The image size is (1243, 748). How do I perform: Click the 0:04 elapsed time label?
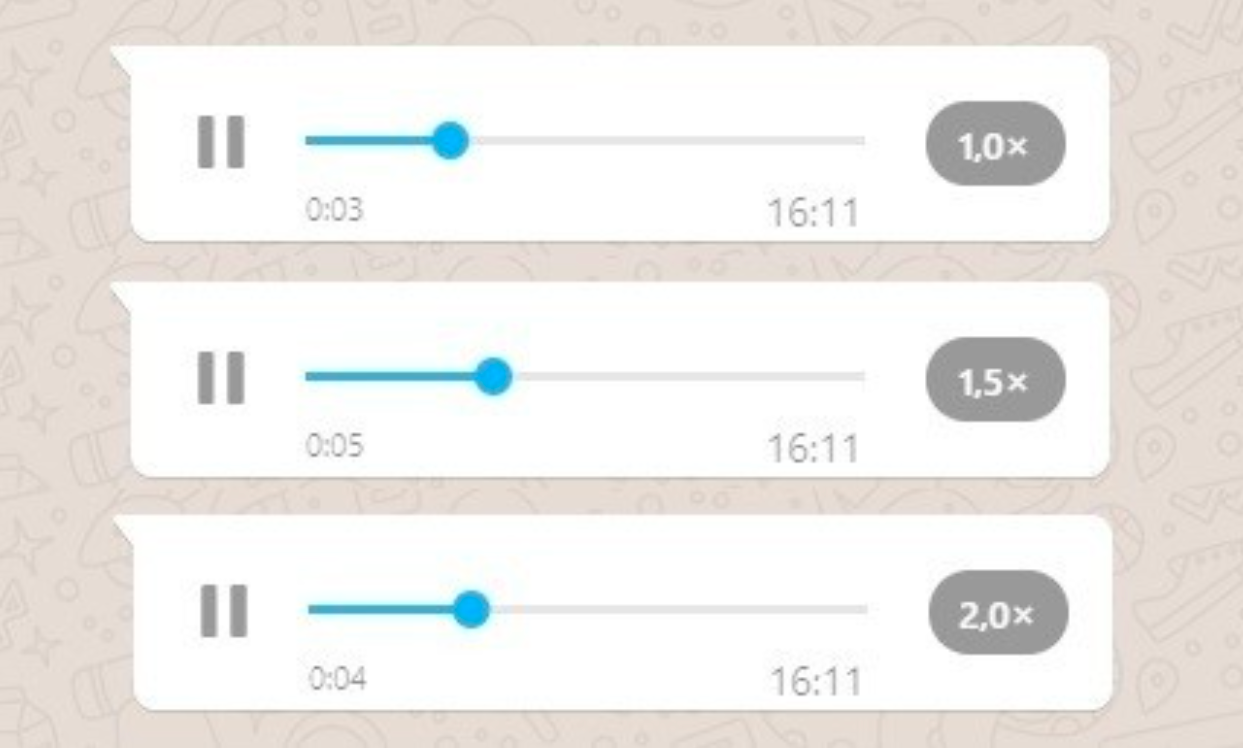pos(338,679)
